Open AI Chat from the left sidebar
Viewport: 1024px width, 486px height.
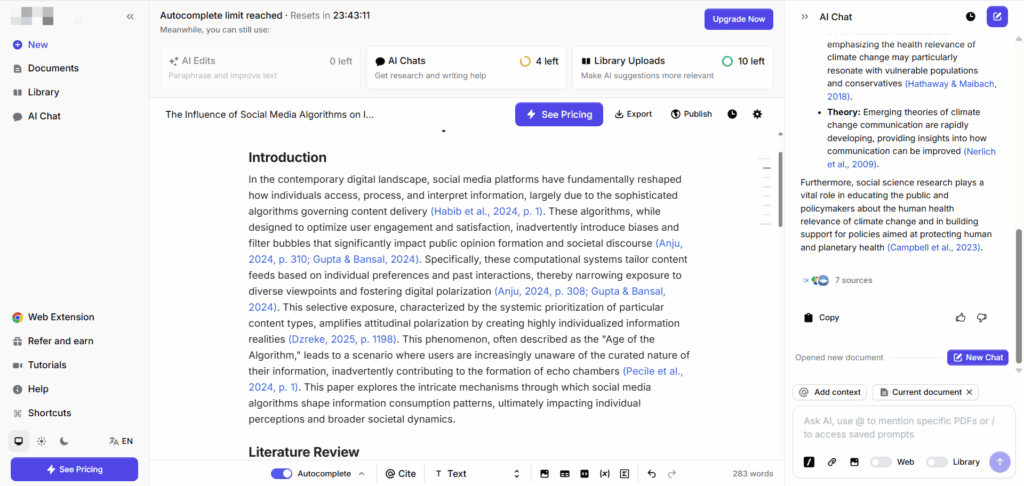[x=37, y=116]
